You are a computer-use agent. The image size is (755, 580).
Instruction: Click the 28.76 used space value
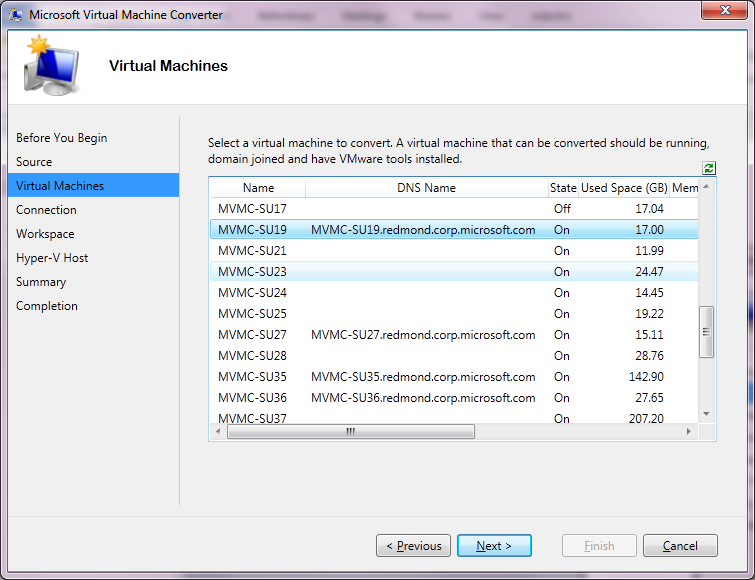649,356
